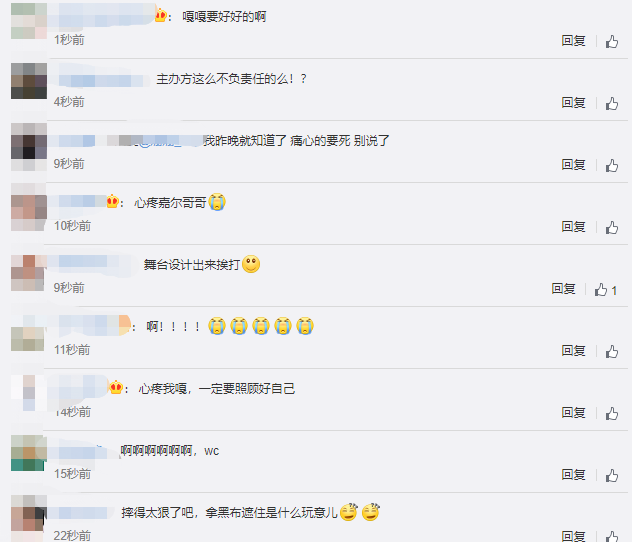Reply to the comment posted 10秒前
The width and height of the screenshot is (632, 542).
pyautogui.click(x=574, y=227)
